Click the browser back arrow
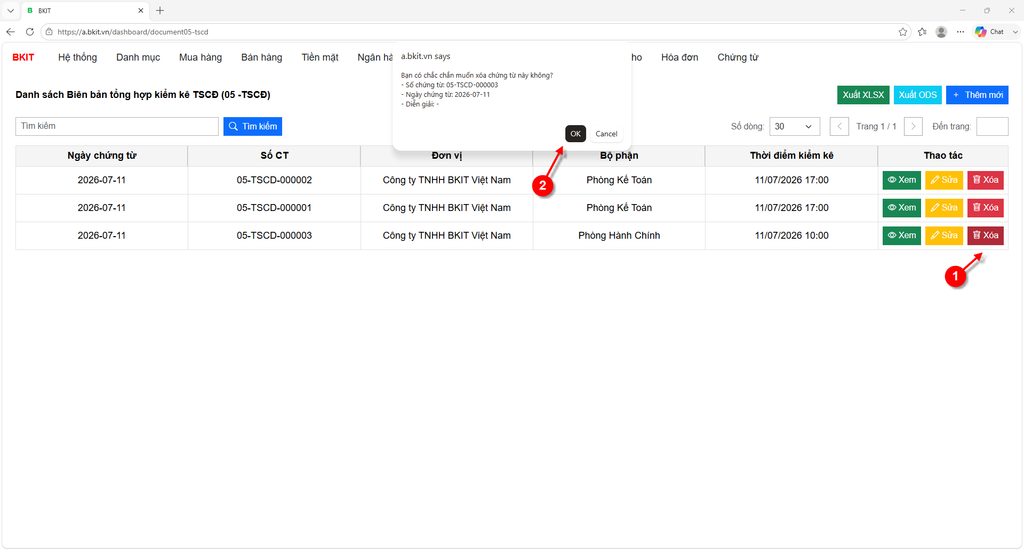The height and width of the screenshot is (550, 1024). pos(10,31)
